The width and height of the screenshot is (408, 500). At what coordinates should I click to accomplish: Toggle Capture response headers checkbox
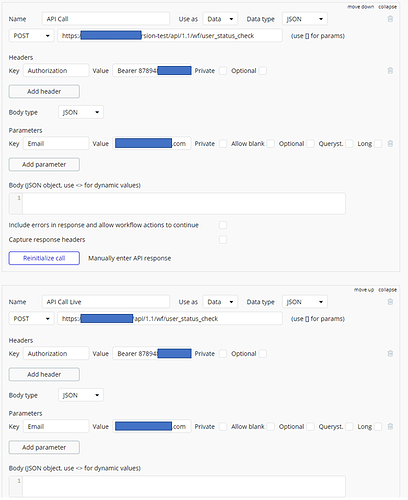(223, 240)
